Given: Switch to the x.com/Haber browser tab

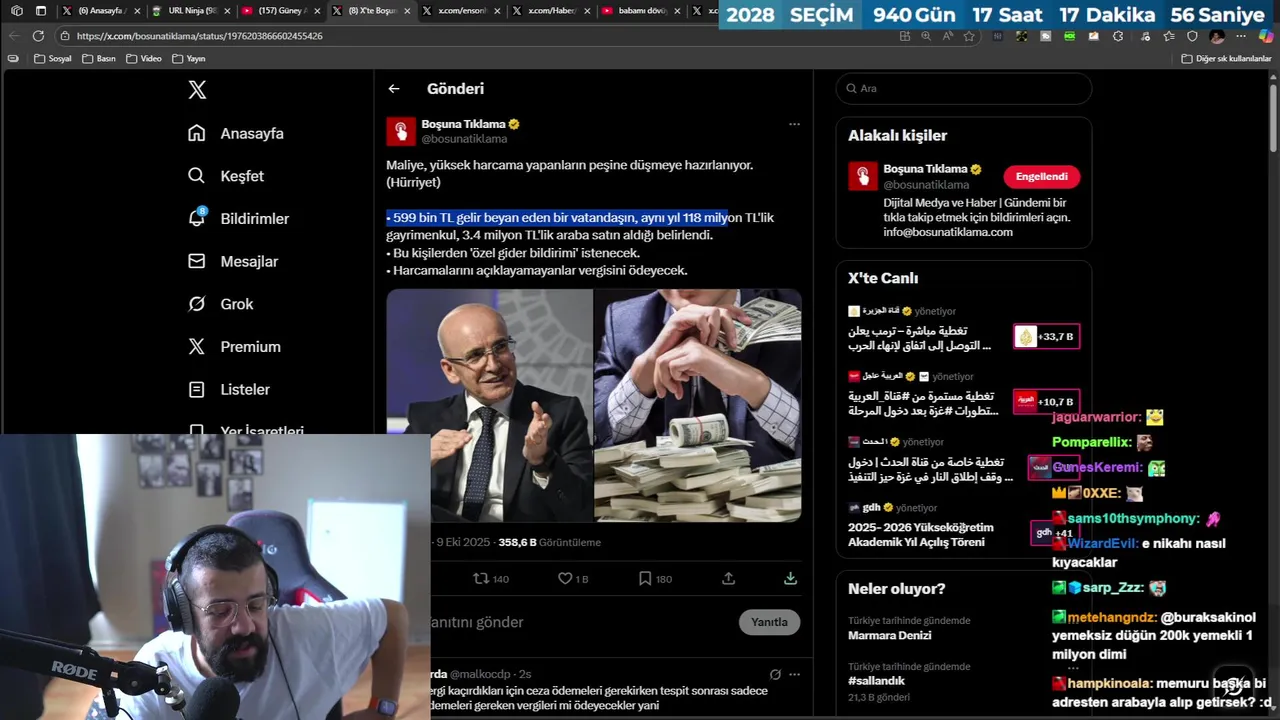Looking at the screenshot, I should [551, 11].
